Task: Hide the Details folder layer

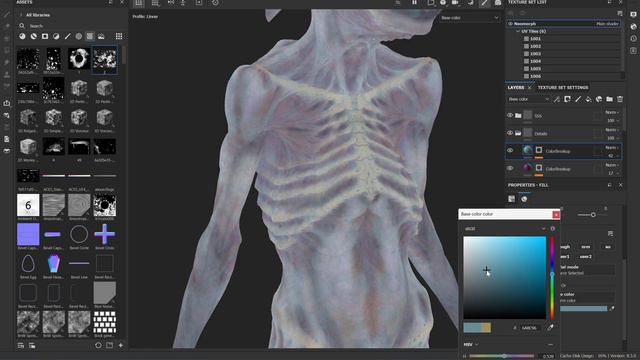Action: pos(510,133)
